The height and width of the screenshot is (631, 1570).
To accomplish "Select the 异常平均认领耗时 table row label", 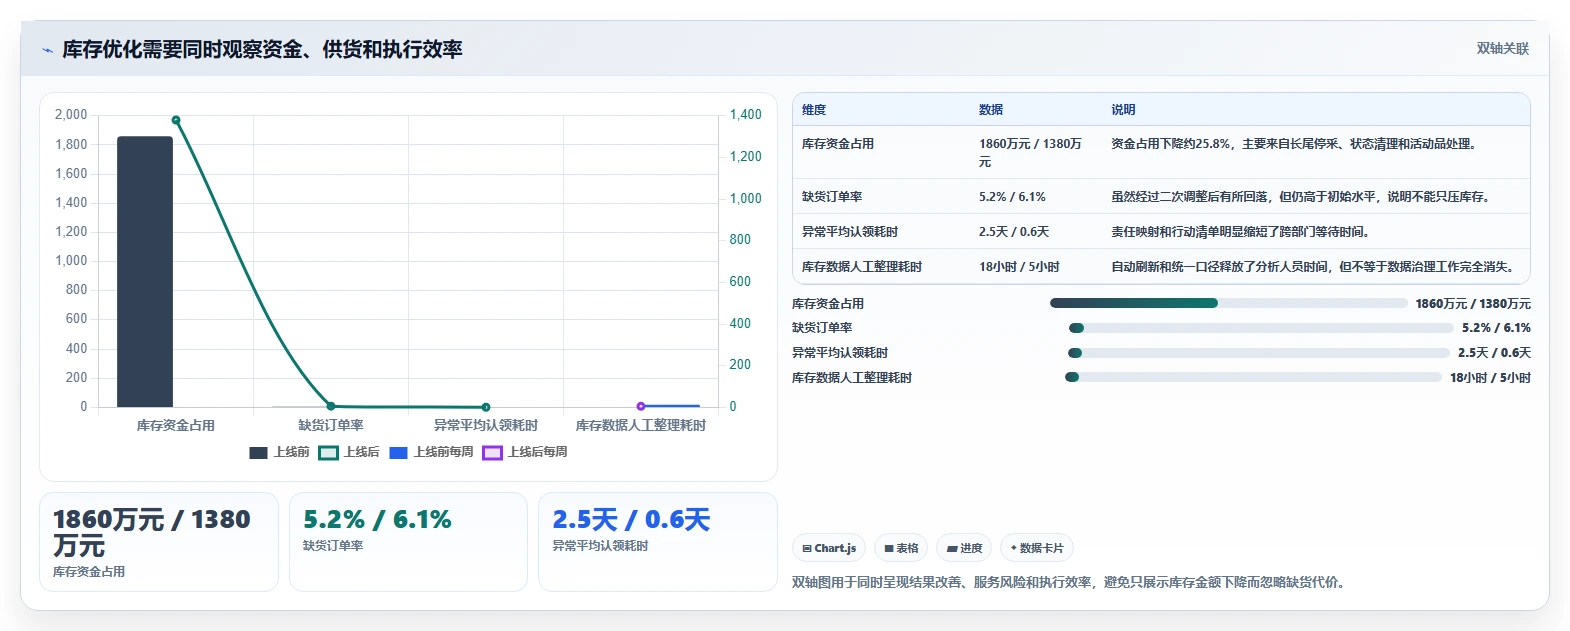I will pos(850,232).
